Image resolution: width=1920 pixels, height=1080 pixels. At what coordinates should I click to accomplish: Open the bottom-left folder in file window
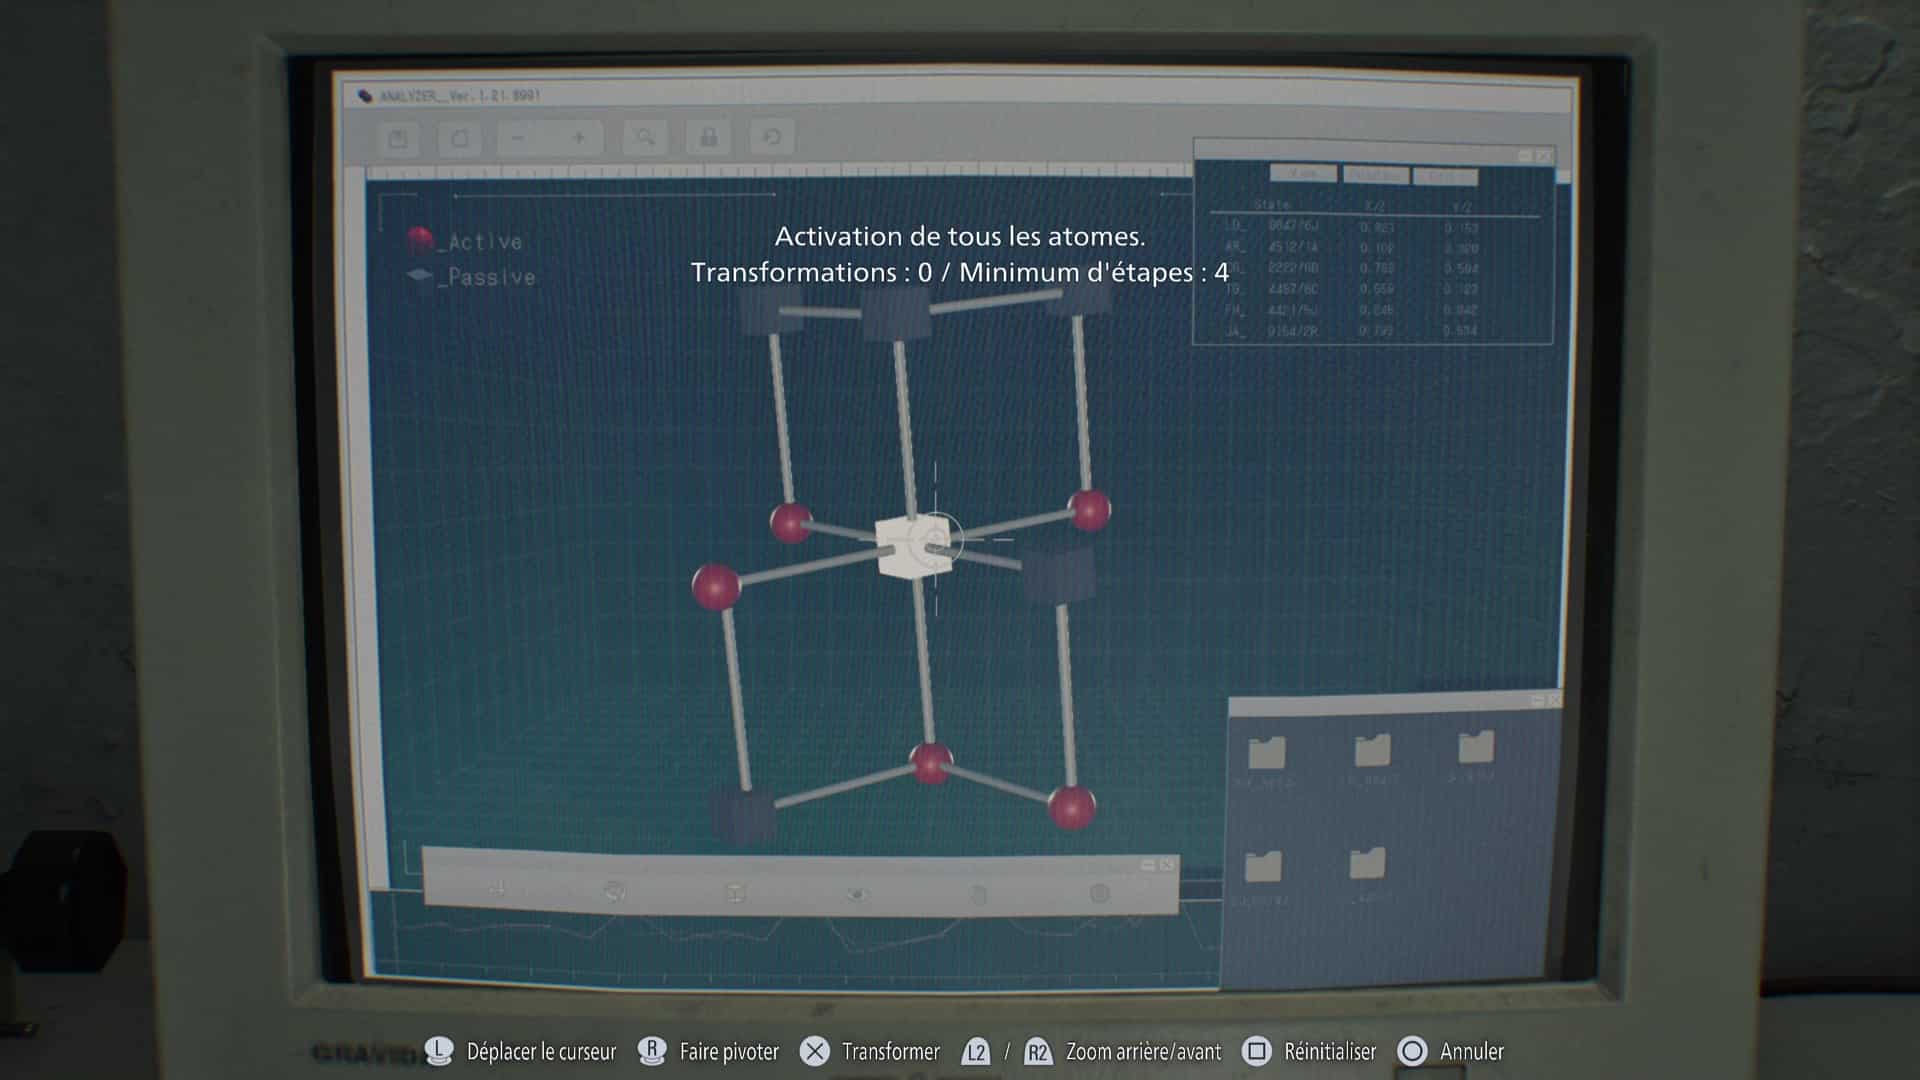coord(1263,866)
